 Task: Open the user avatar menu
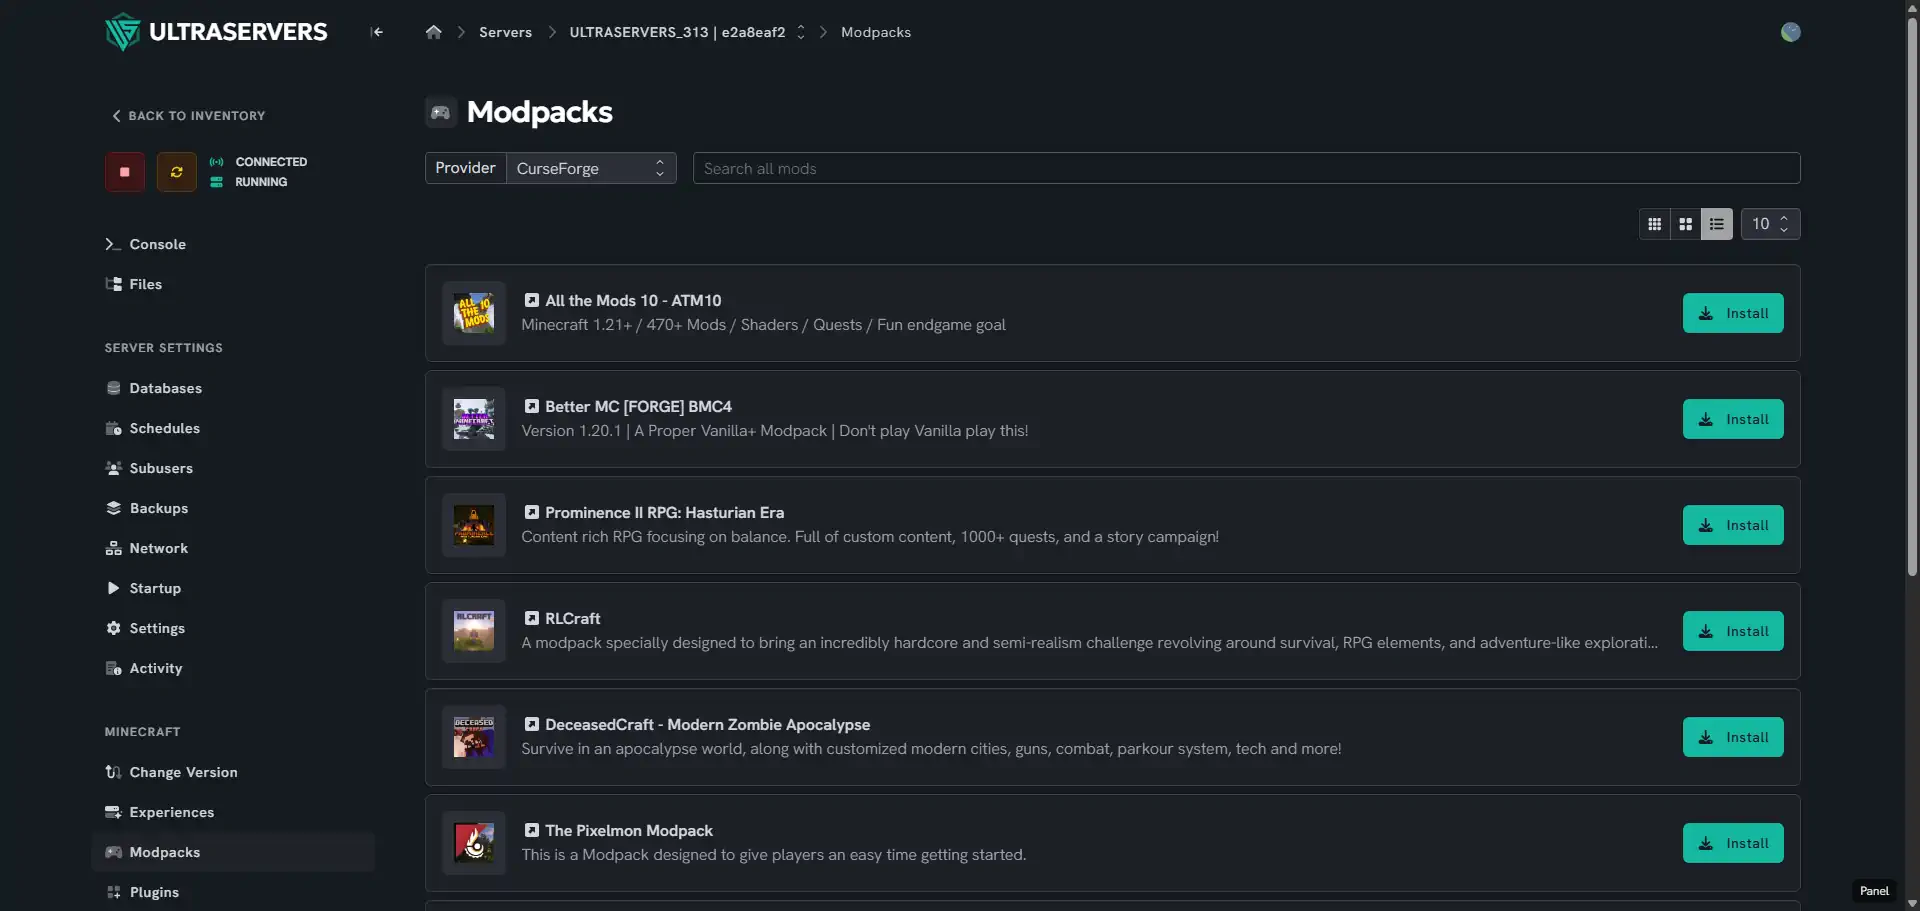[x=1790, y=32]
